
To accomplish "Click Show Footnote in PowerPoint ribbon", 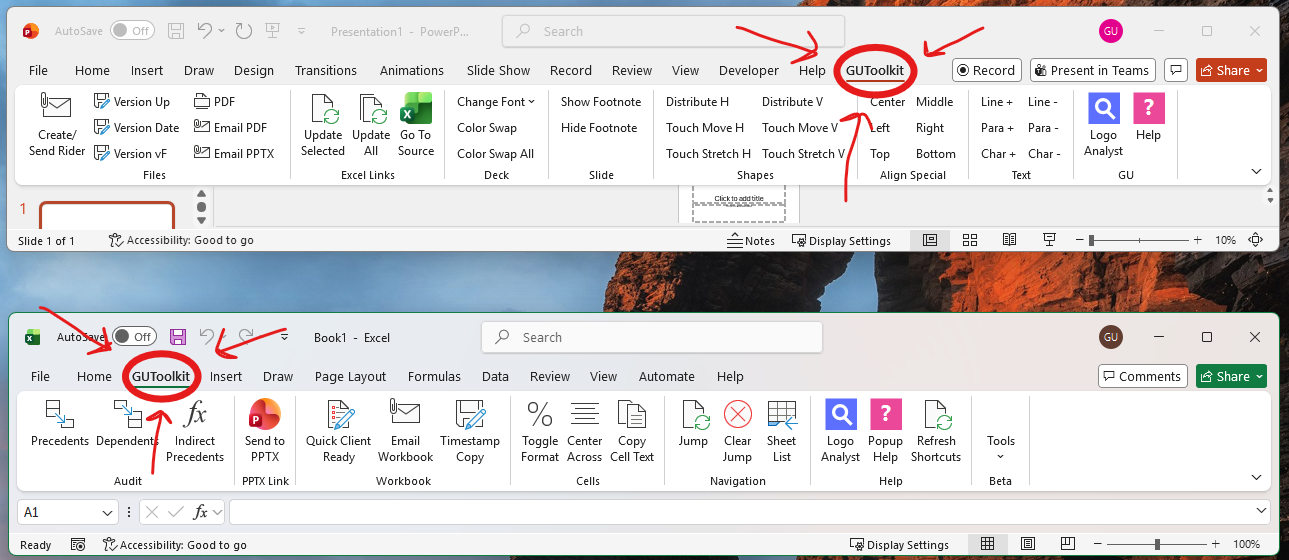I will pyautogui.click(x=601, y=101).
